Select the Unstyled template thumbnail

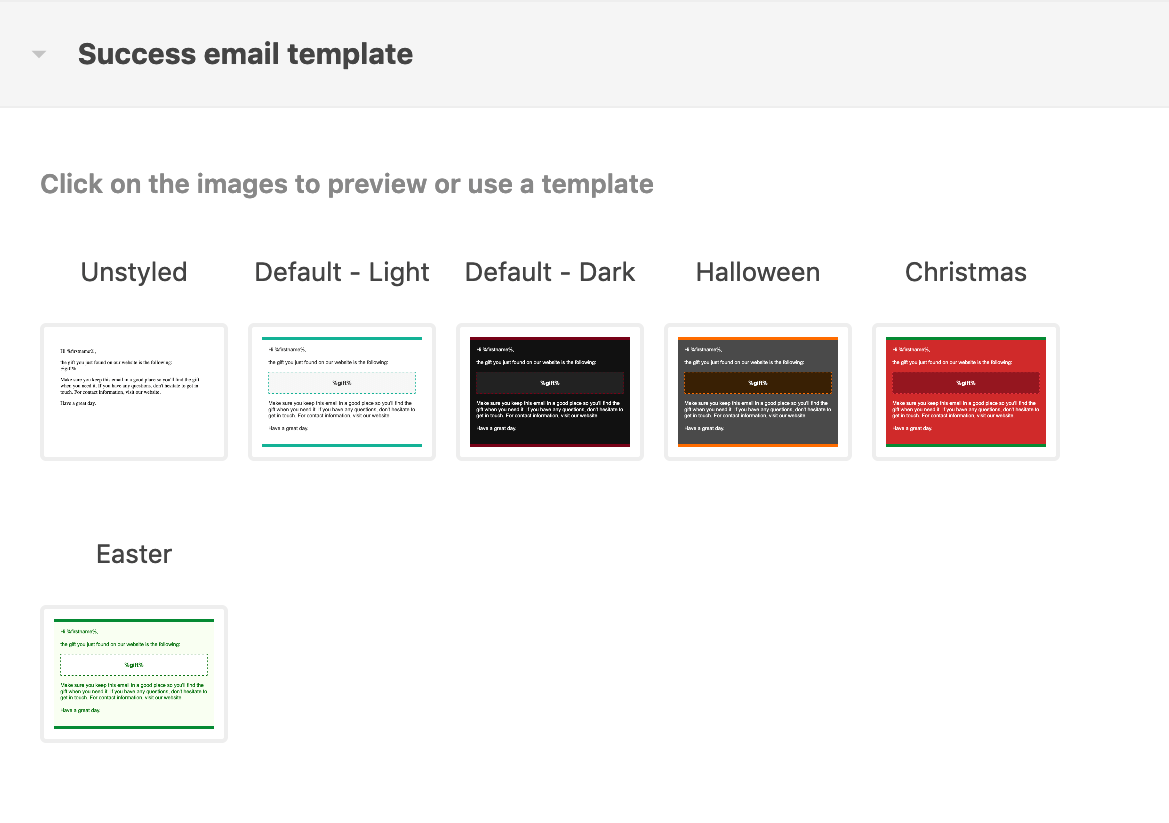point(134,392)
